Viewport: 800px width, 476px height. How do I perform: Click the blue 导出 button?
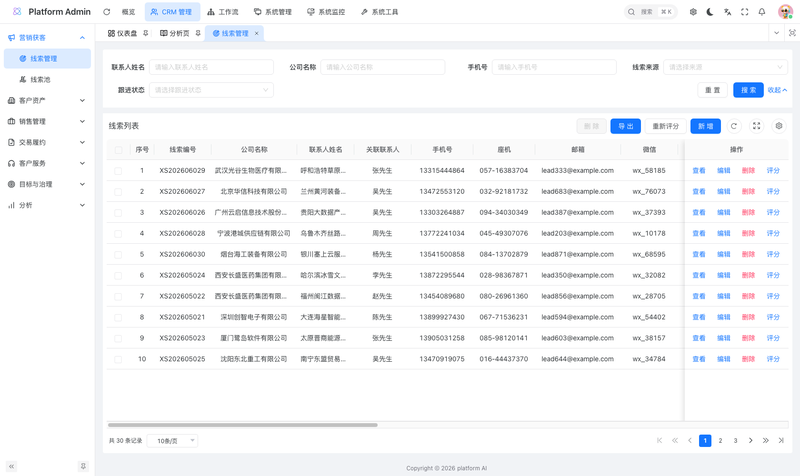point(626,126)
